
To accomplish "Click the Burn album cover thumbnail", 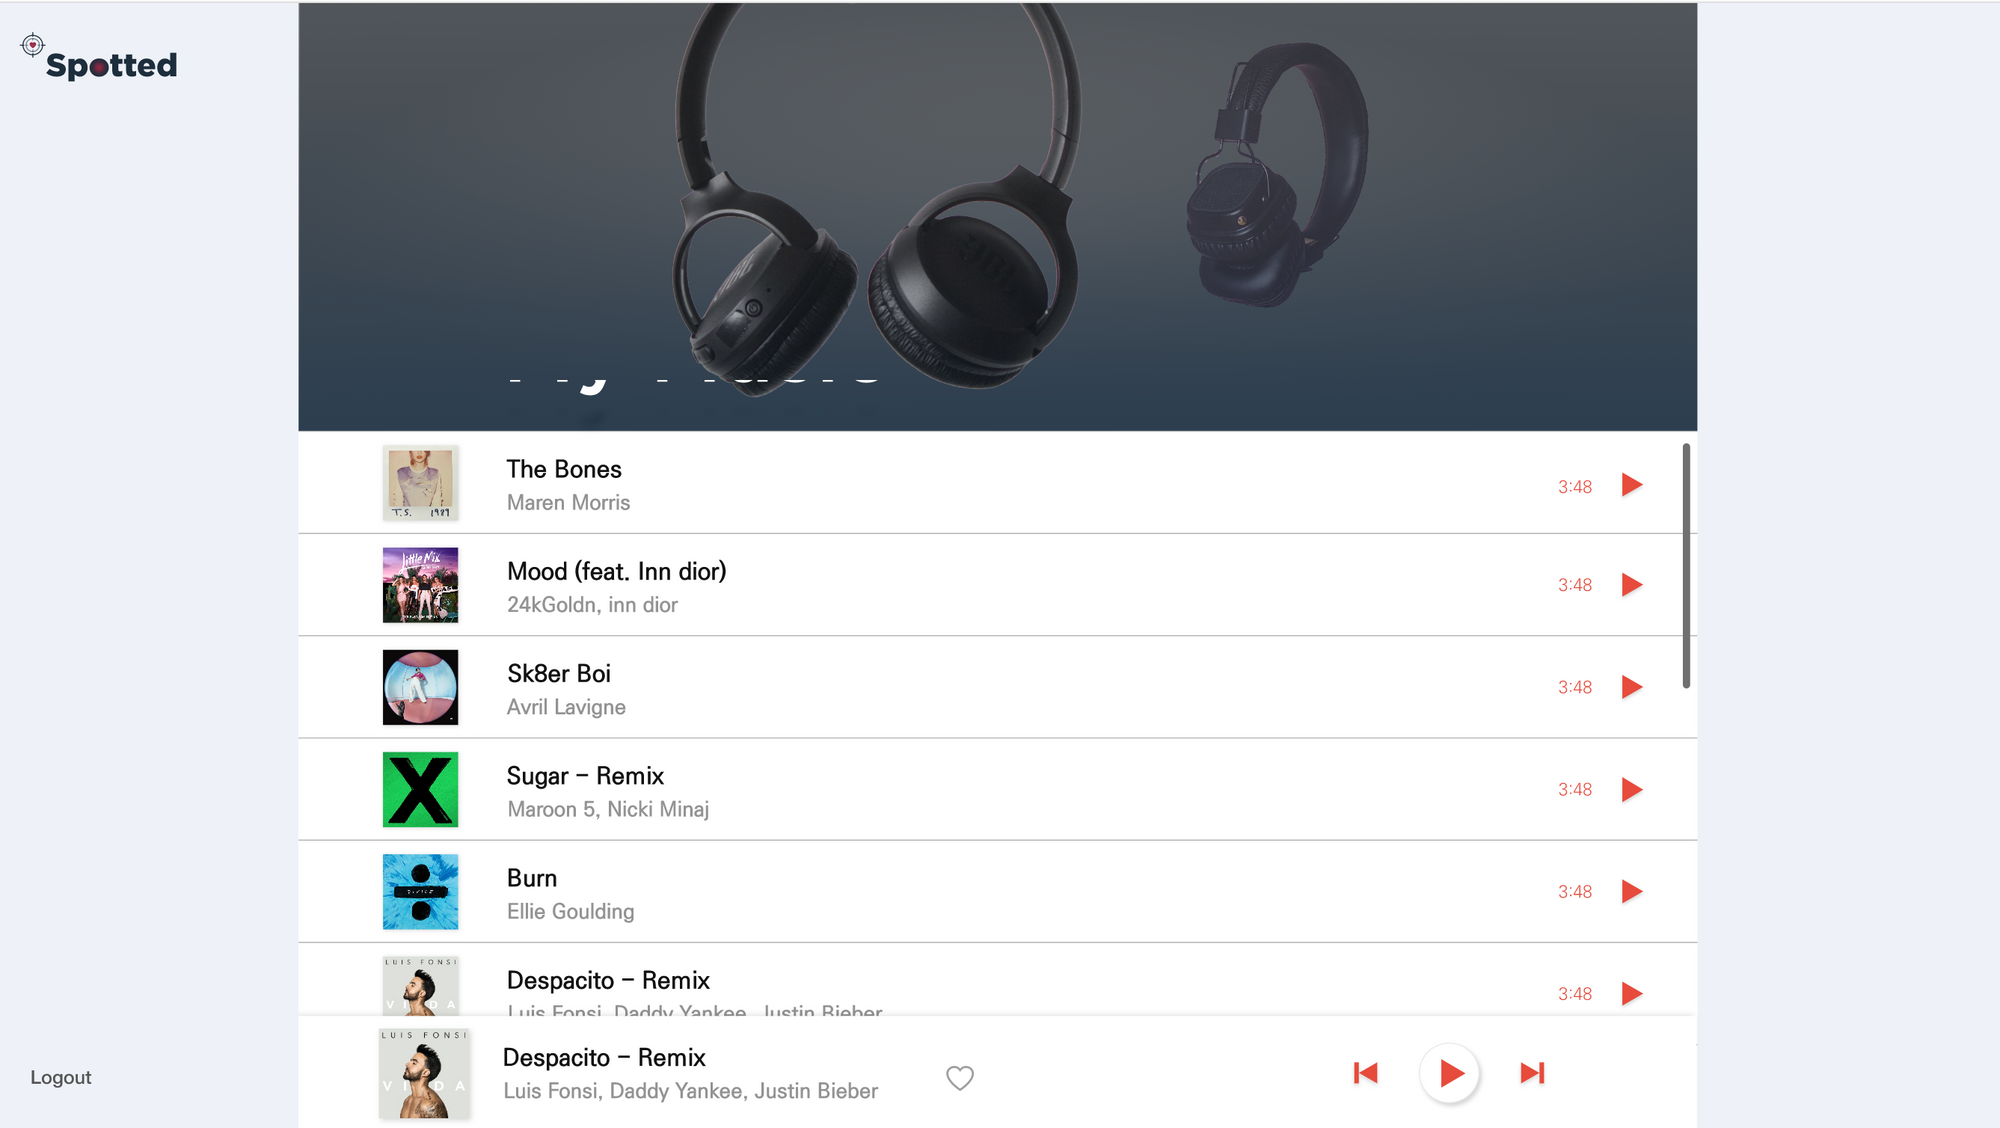I will (420, 891).
